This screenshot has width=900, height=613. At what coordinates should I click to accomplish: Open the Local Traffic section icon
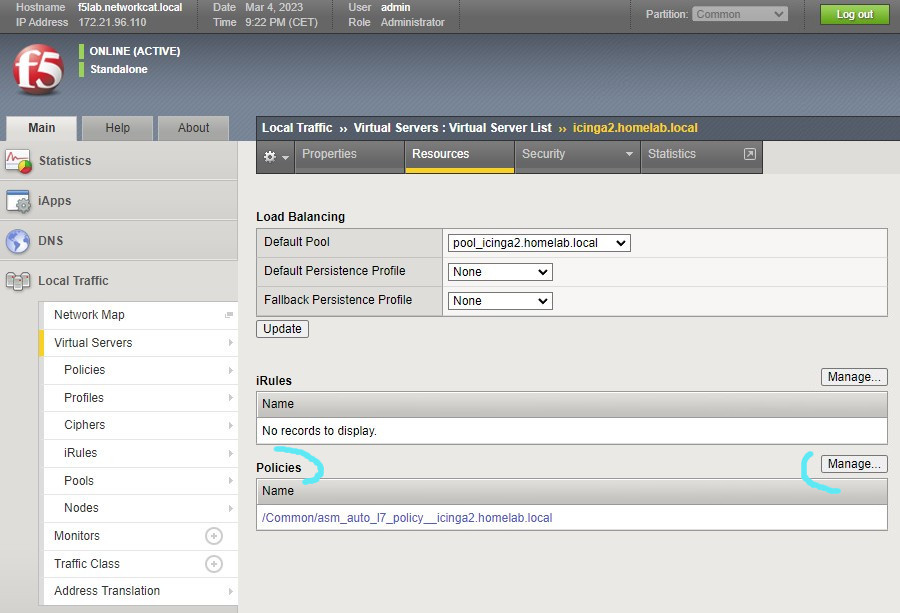[x=18, y=281]
